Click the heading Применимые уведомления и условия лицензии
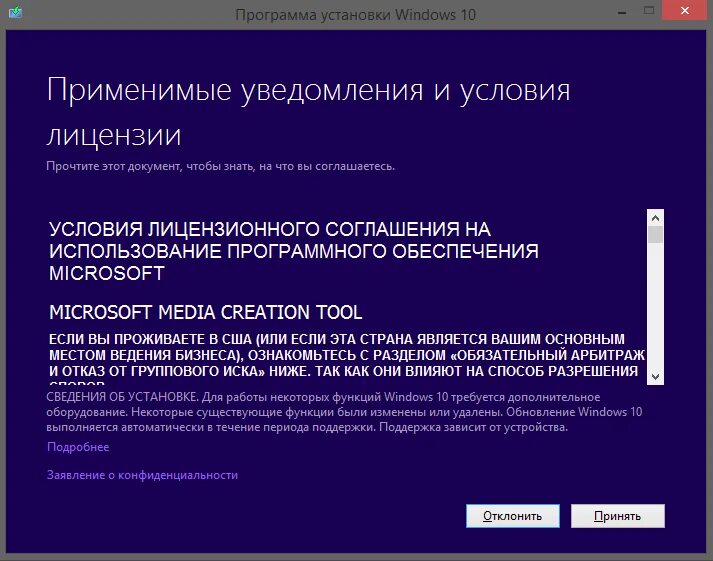This screenshot has width=713, height=561. point(308,112)
